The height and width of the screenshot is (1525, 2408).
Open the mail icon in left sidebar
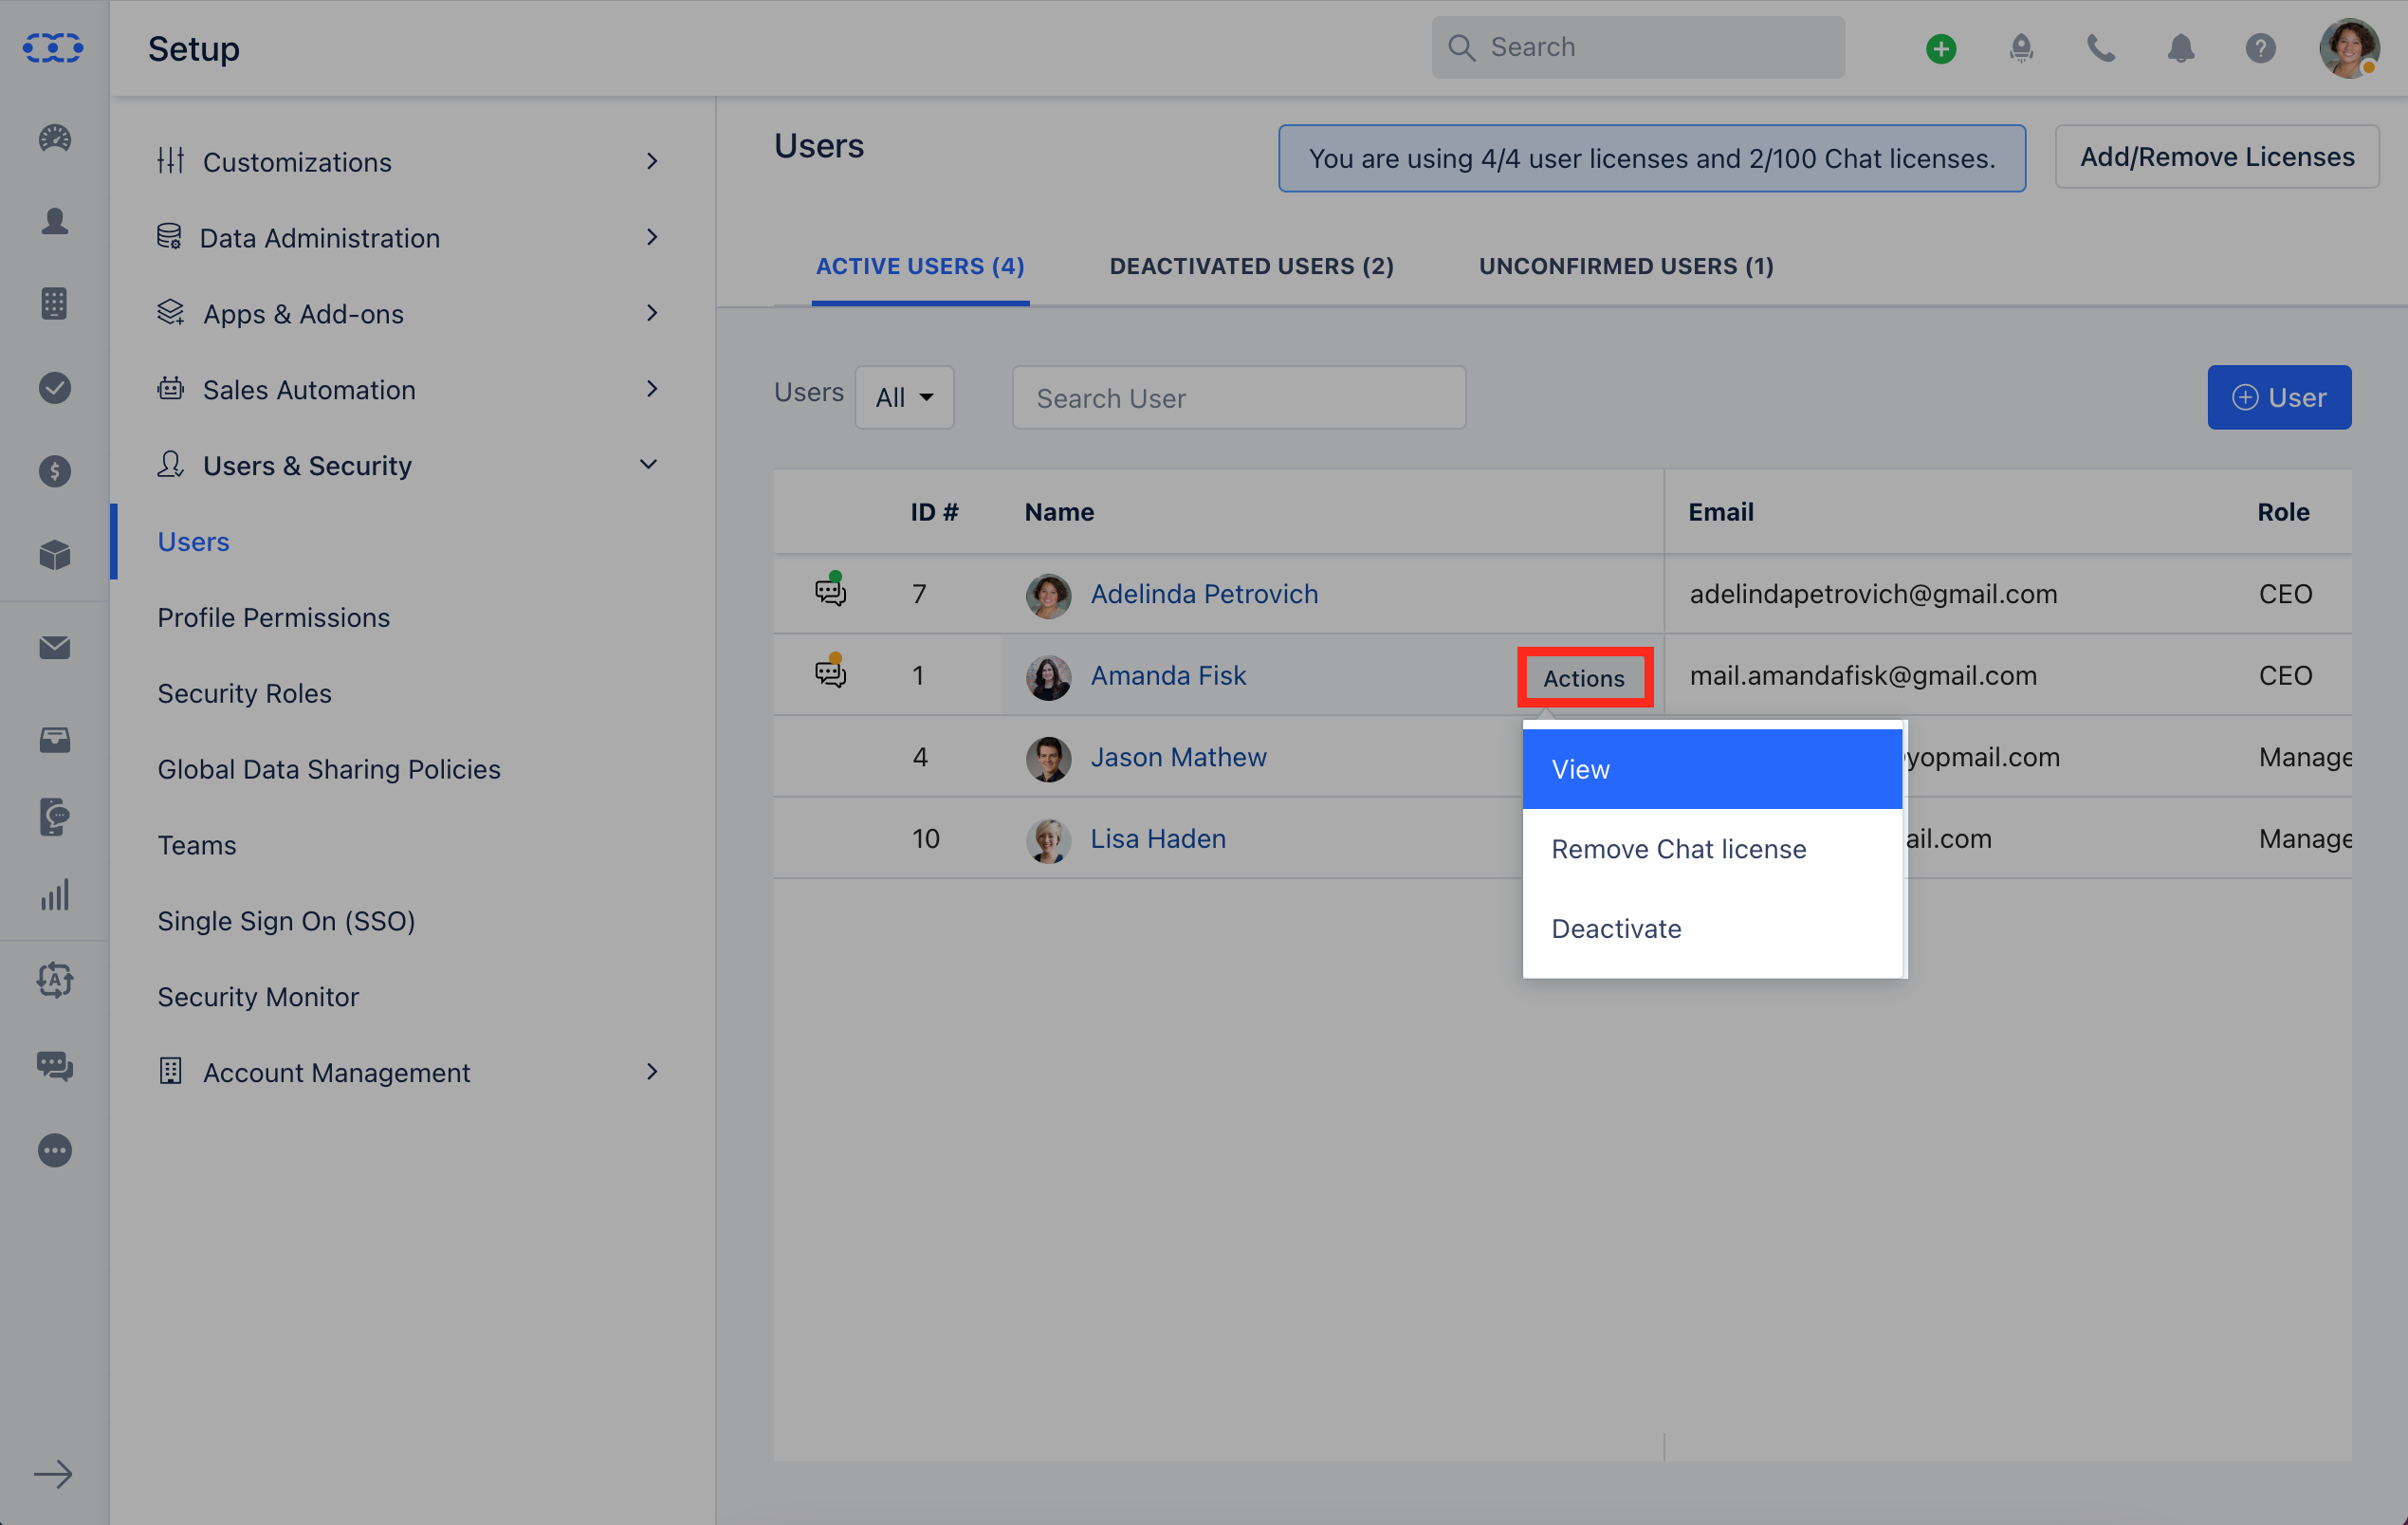pyautogui.click(x=54, y=648)
